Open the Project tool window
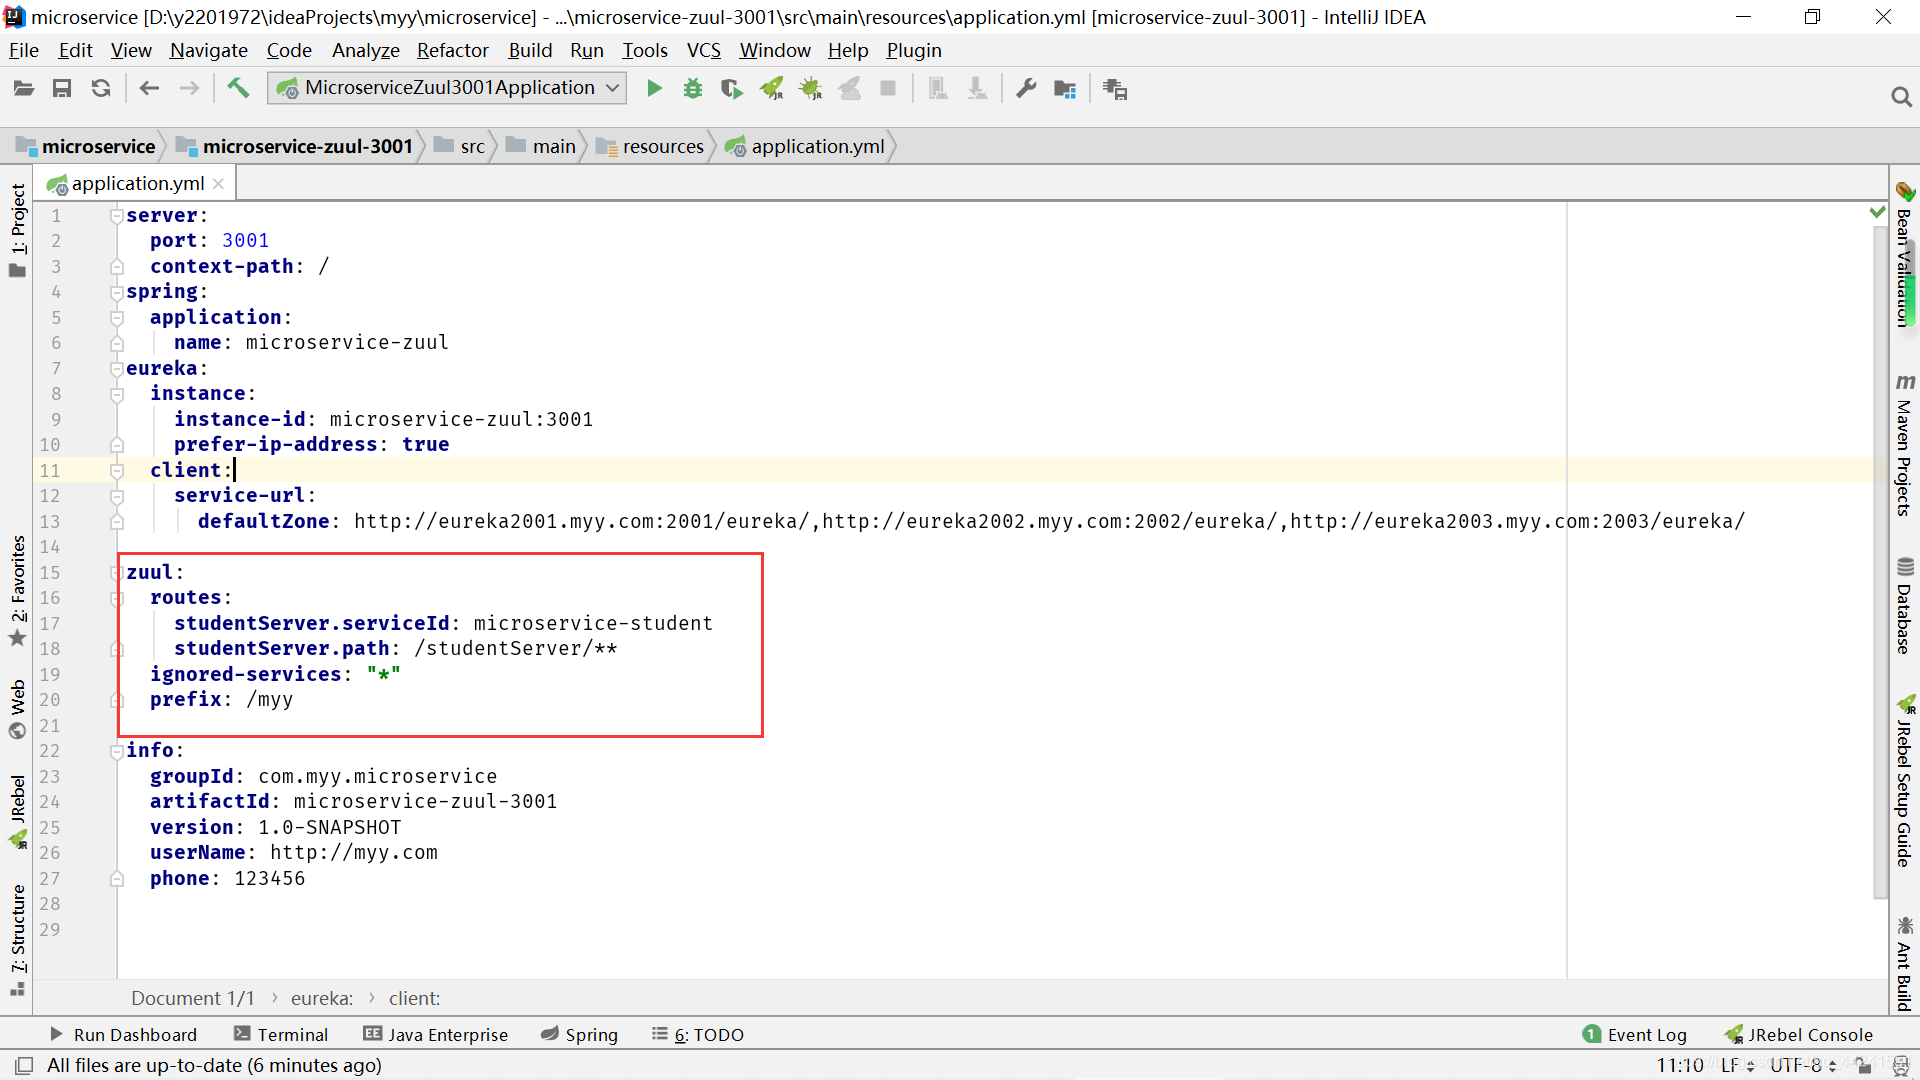 point(18,230)
